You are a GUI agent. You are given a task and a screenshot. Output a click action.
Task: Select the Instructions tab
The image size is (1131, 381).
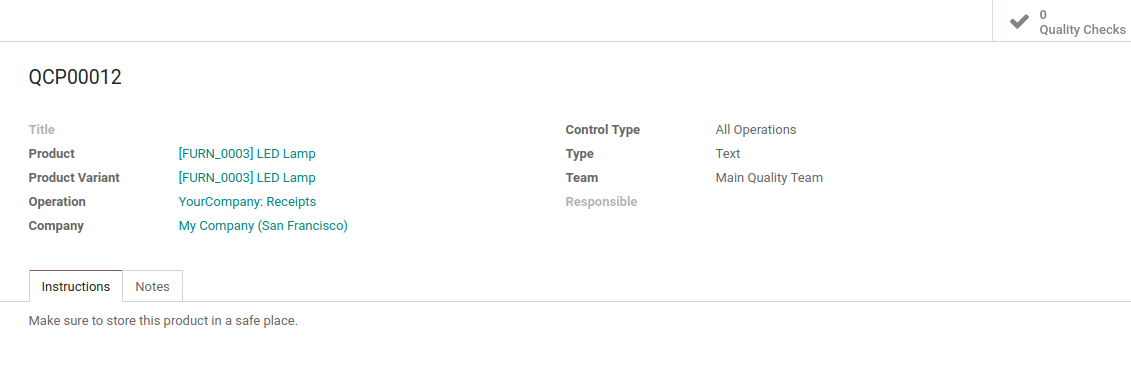[76, 286]
